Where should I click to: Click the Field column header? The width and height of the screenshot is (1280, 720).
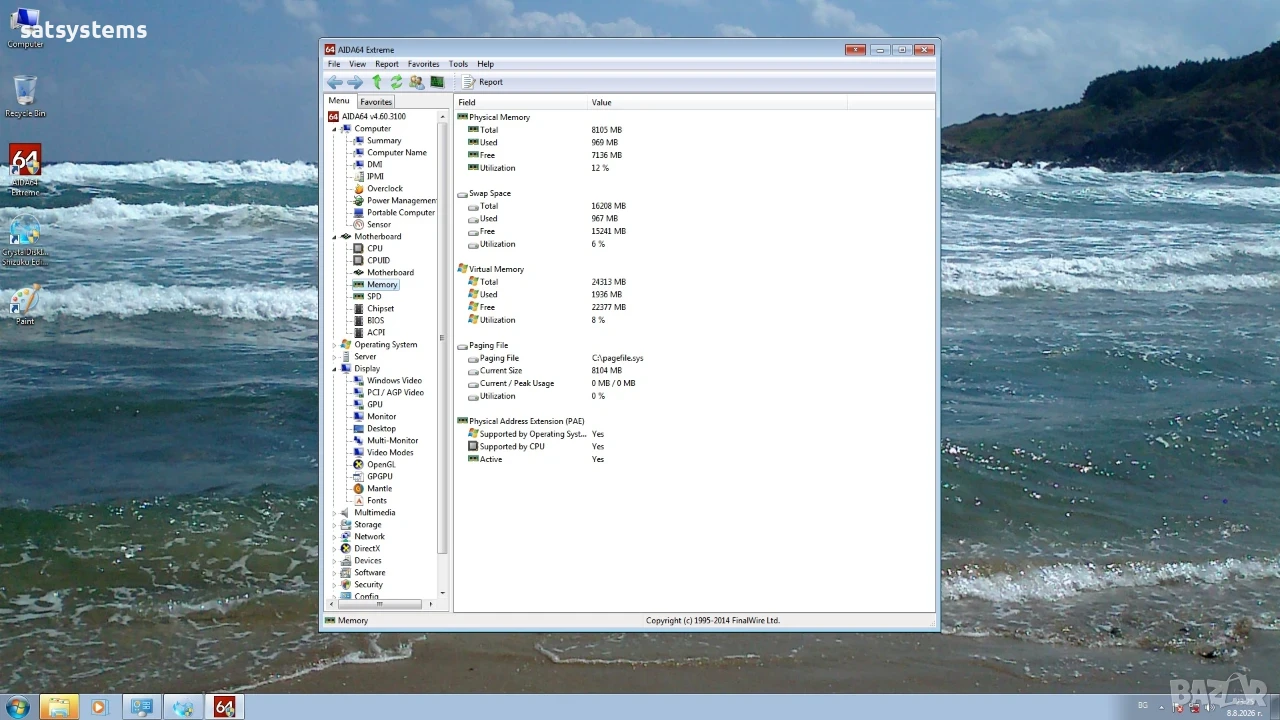point(521,102)
